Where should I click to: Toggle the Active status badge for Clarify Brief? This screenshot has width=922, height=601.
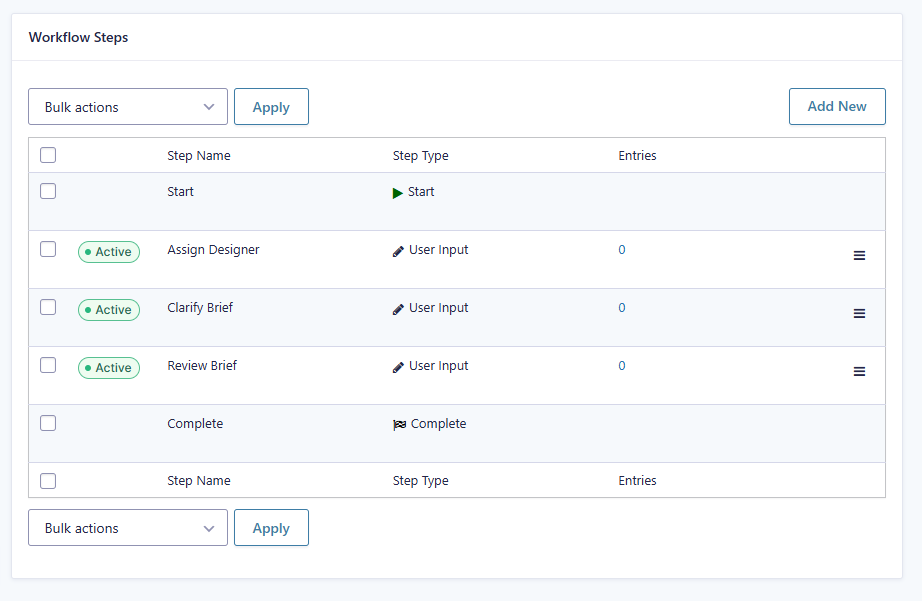109,310
